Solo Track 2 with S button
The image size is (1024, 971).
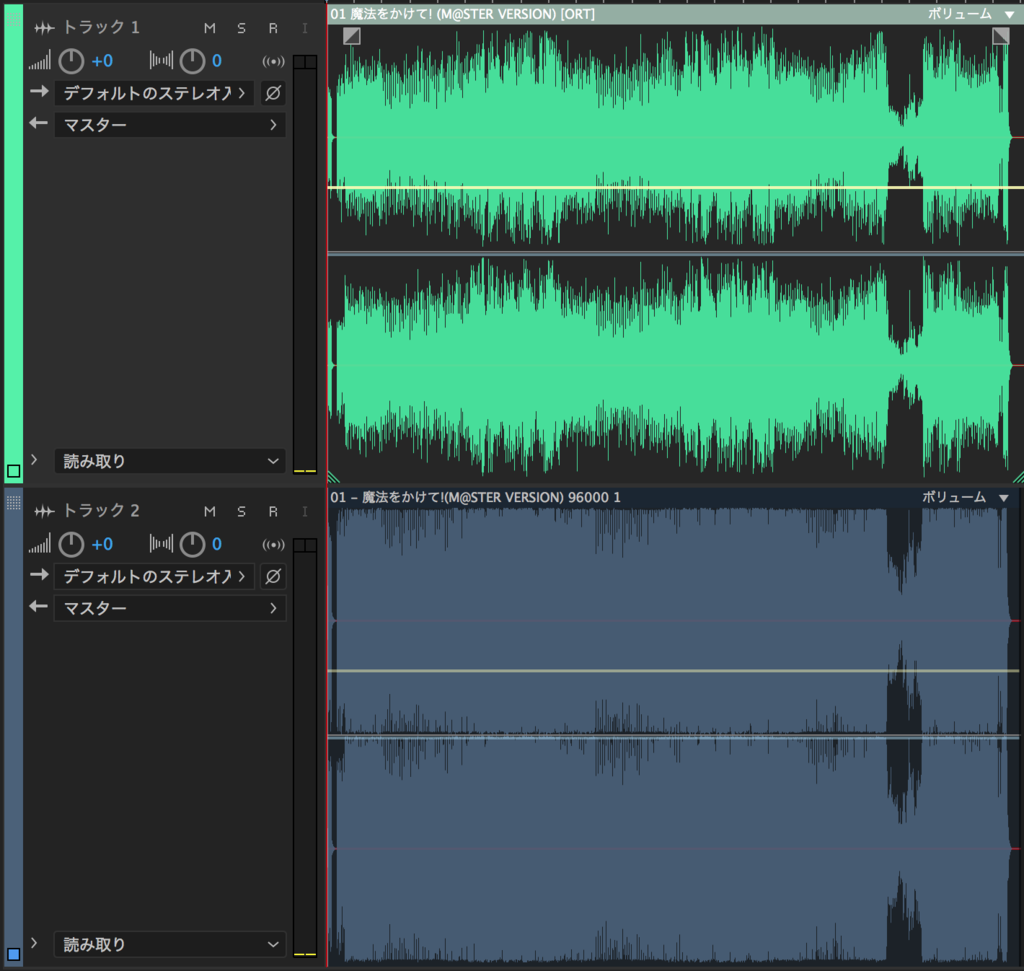(242, 511)
